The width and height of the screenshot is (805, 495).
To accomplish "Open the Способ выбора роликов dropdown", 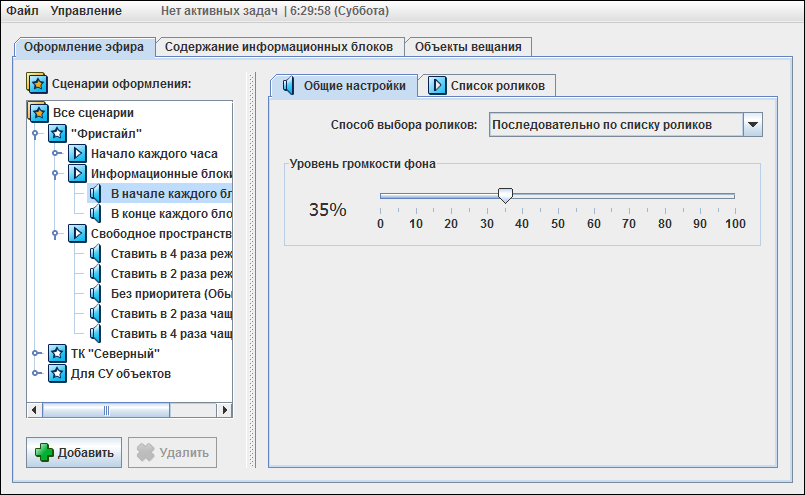I will tap(625, 125).
